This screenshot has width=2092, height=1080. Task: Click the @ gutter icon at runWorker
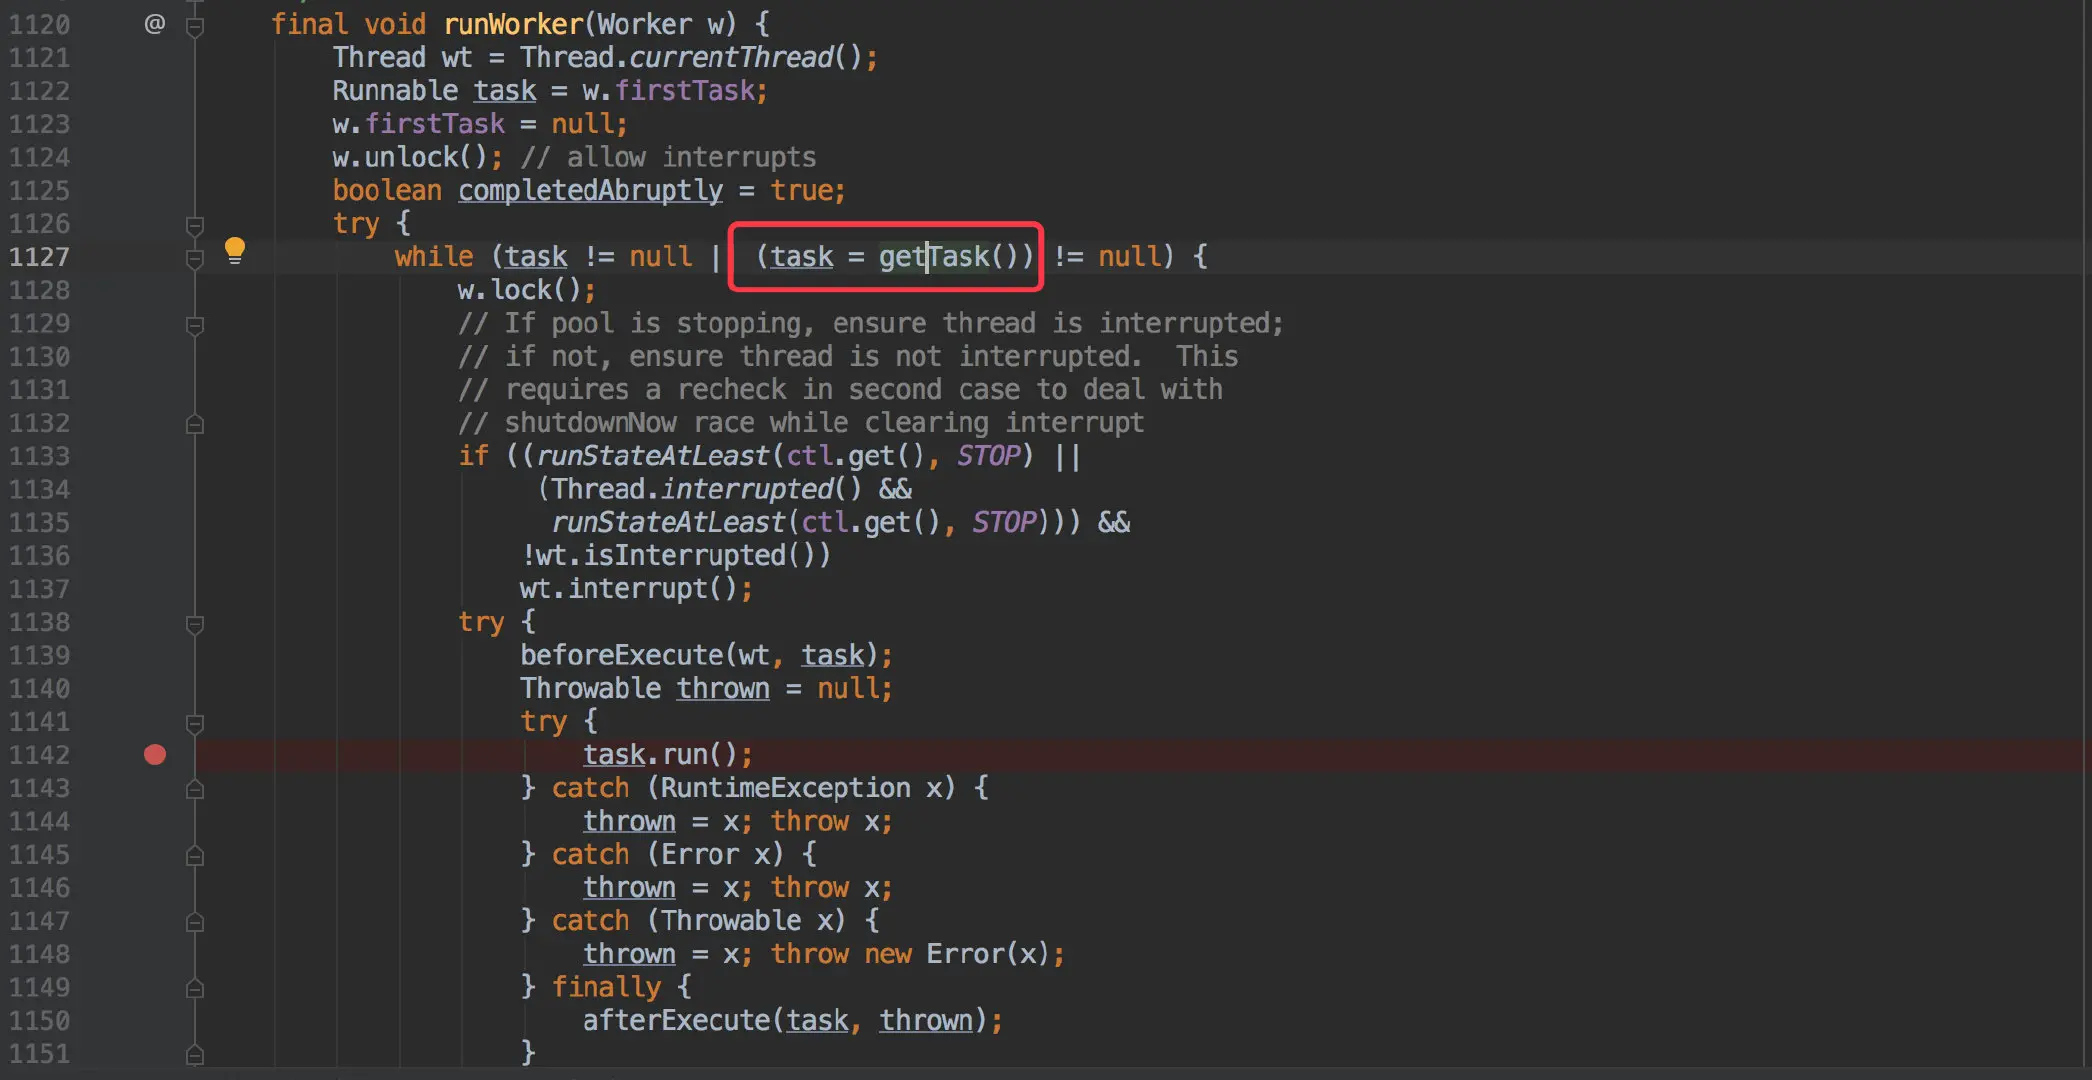[154, 23]
